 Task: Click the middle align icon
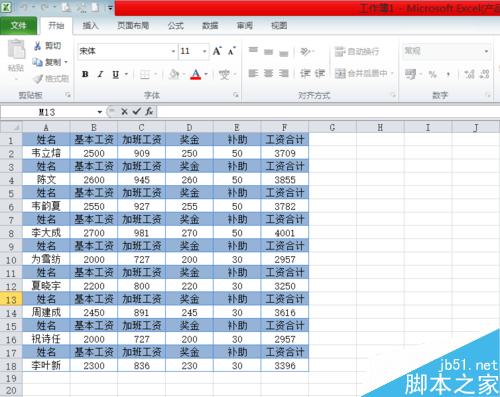coord(269,52)
